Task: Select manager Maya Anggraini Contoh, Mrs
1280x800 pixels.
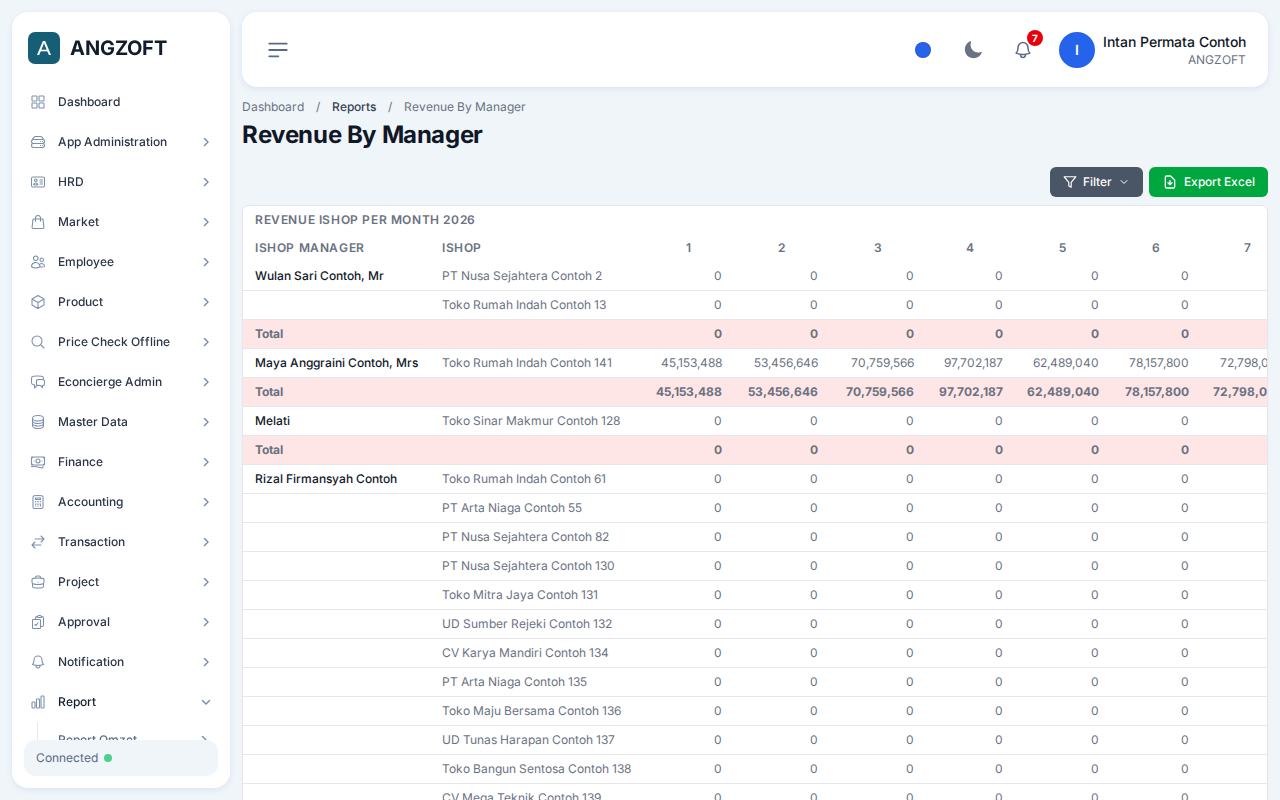Action: tap(337, 363)
